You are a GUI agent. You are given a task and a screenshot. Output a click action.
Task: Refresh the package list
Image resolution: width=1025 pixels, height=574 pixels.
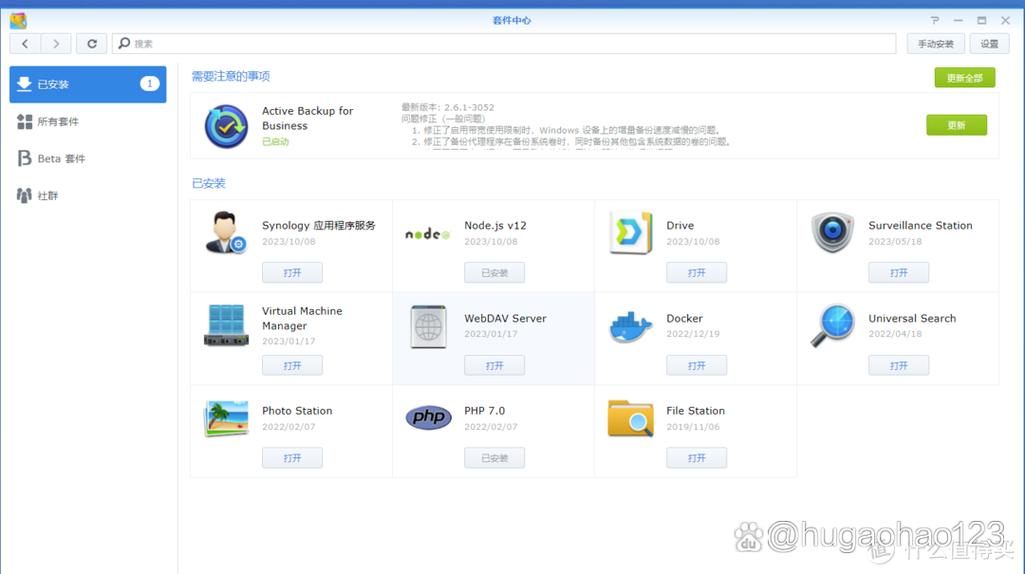coord(92,44)
